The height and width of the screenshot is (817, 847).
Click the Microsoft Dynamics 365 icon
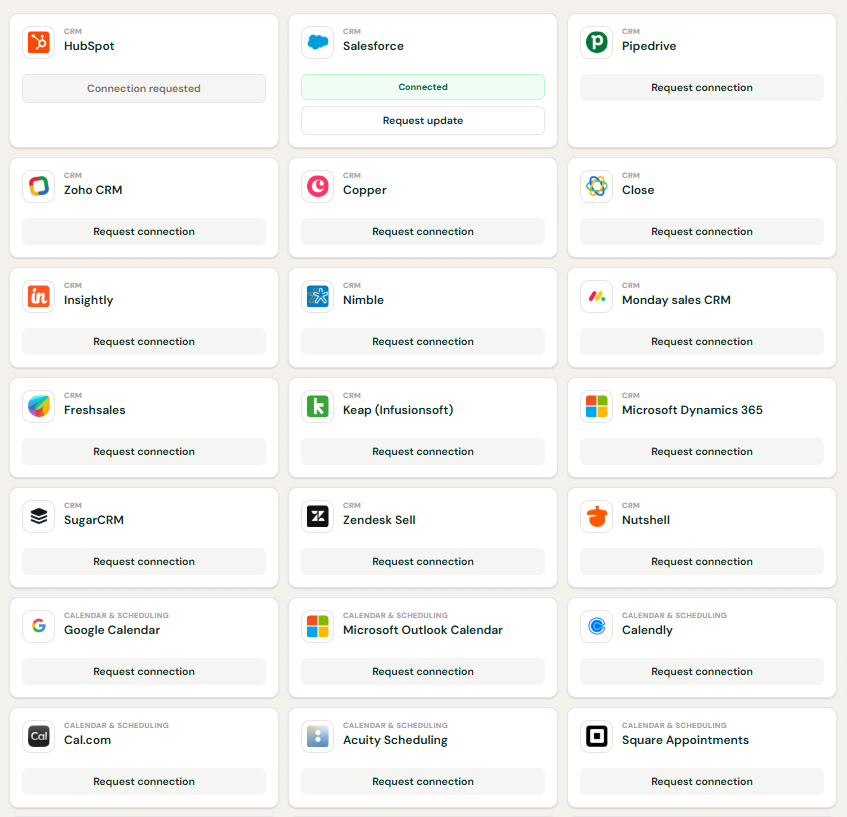click(x=596, y=406)
